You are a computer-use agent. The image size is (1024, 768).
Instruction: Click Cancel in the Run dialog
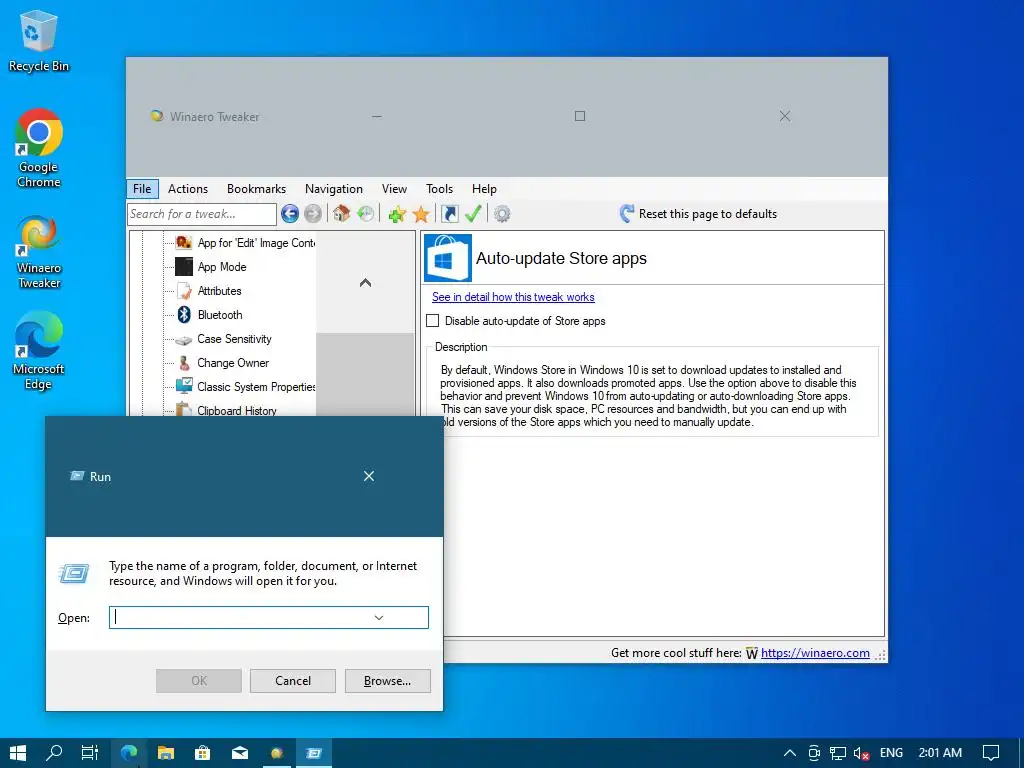point(293,680)
